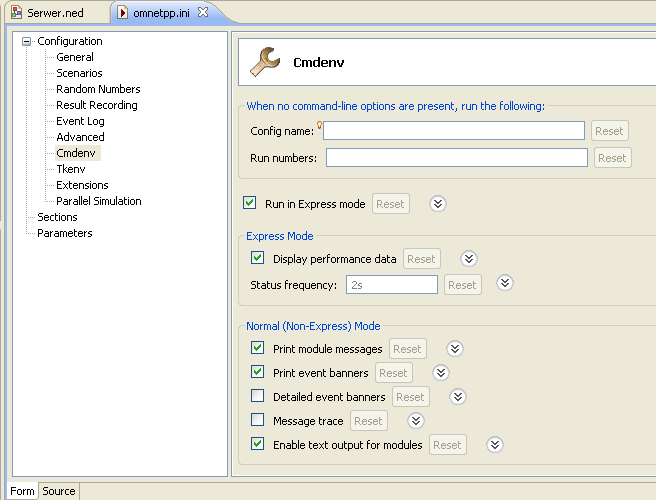Expand details for Print event banners
Image resolution: width=656 pixels, height=500 pixels.
click(x=441, y=373)
